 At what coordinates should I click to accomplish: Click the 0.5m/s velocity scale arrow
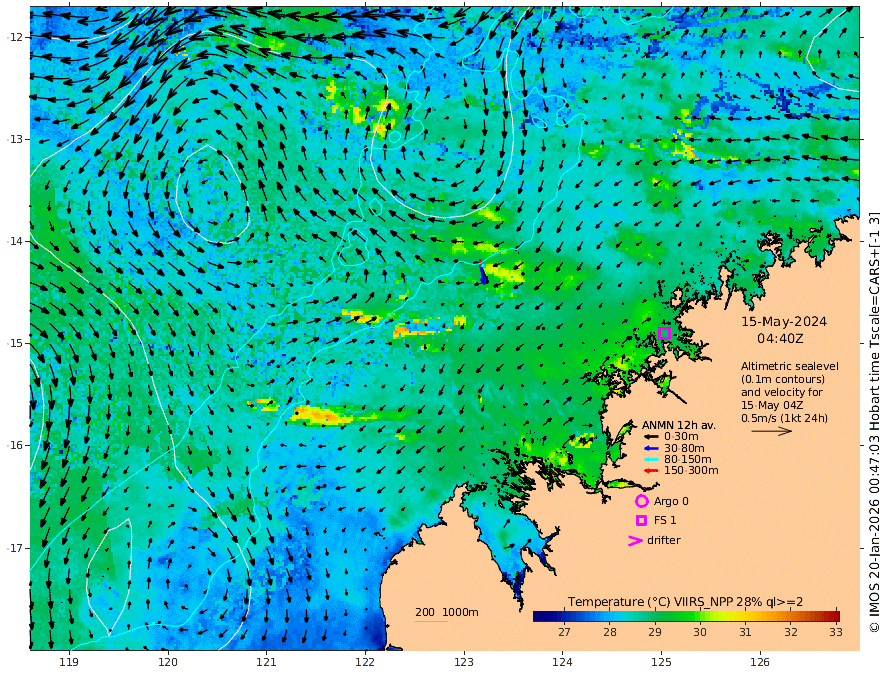pos(772,431)
